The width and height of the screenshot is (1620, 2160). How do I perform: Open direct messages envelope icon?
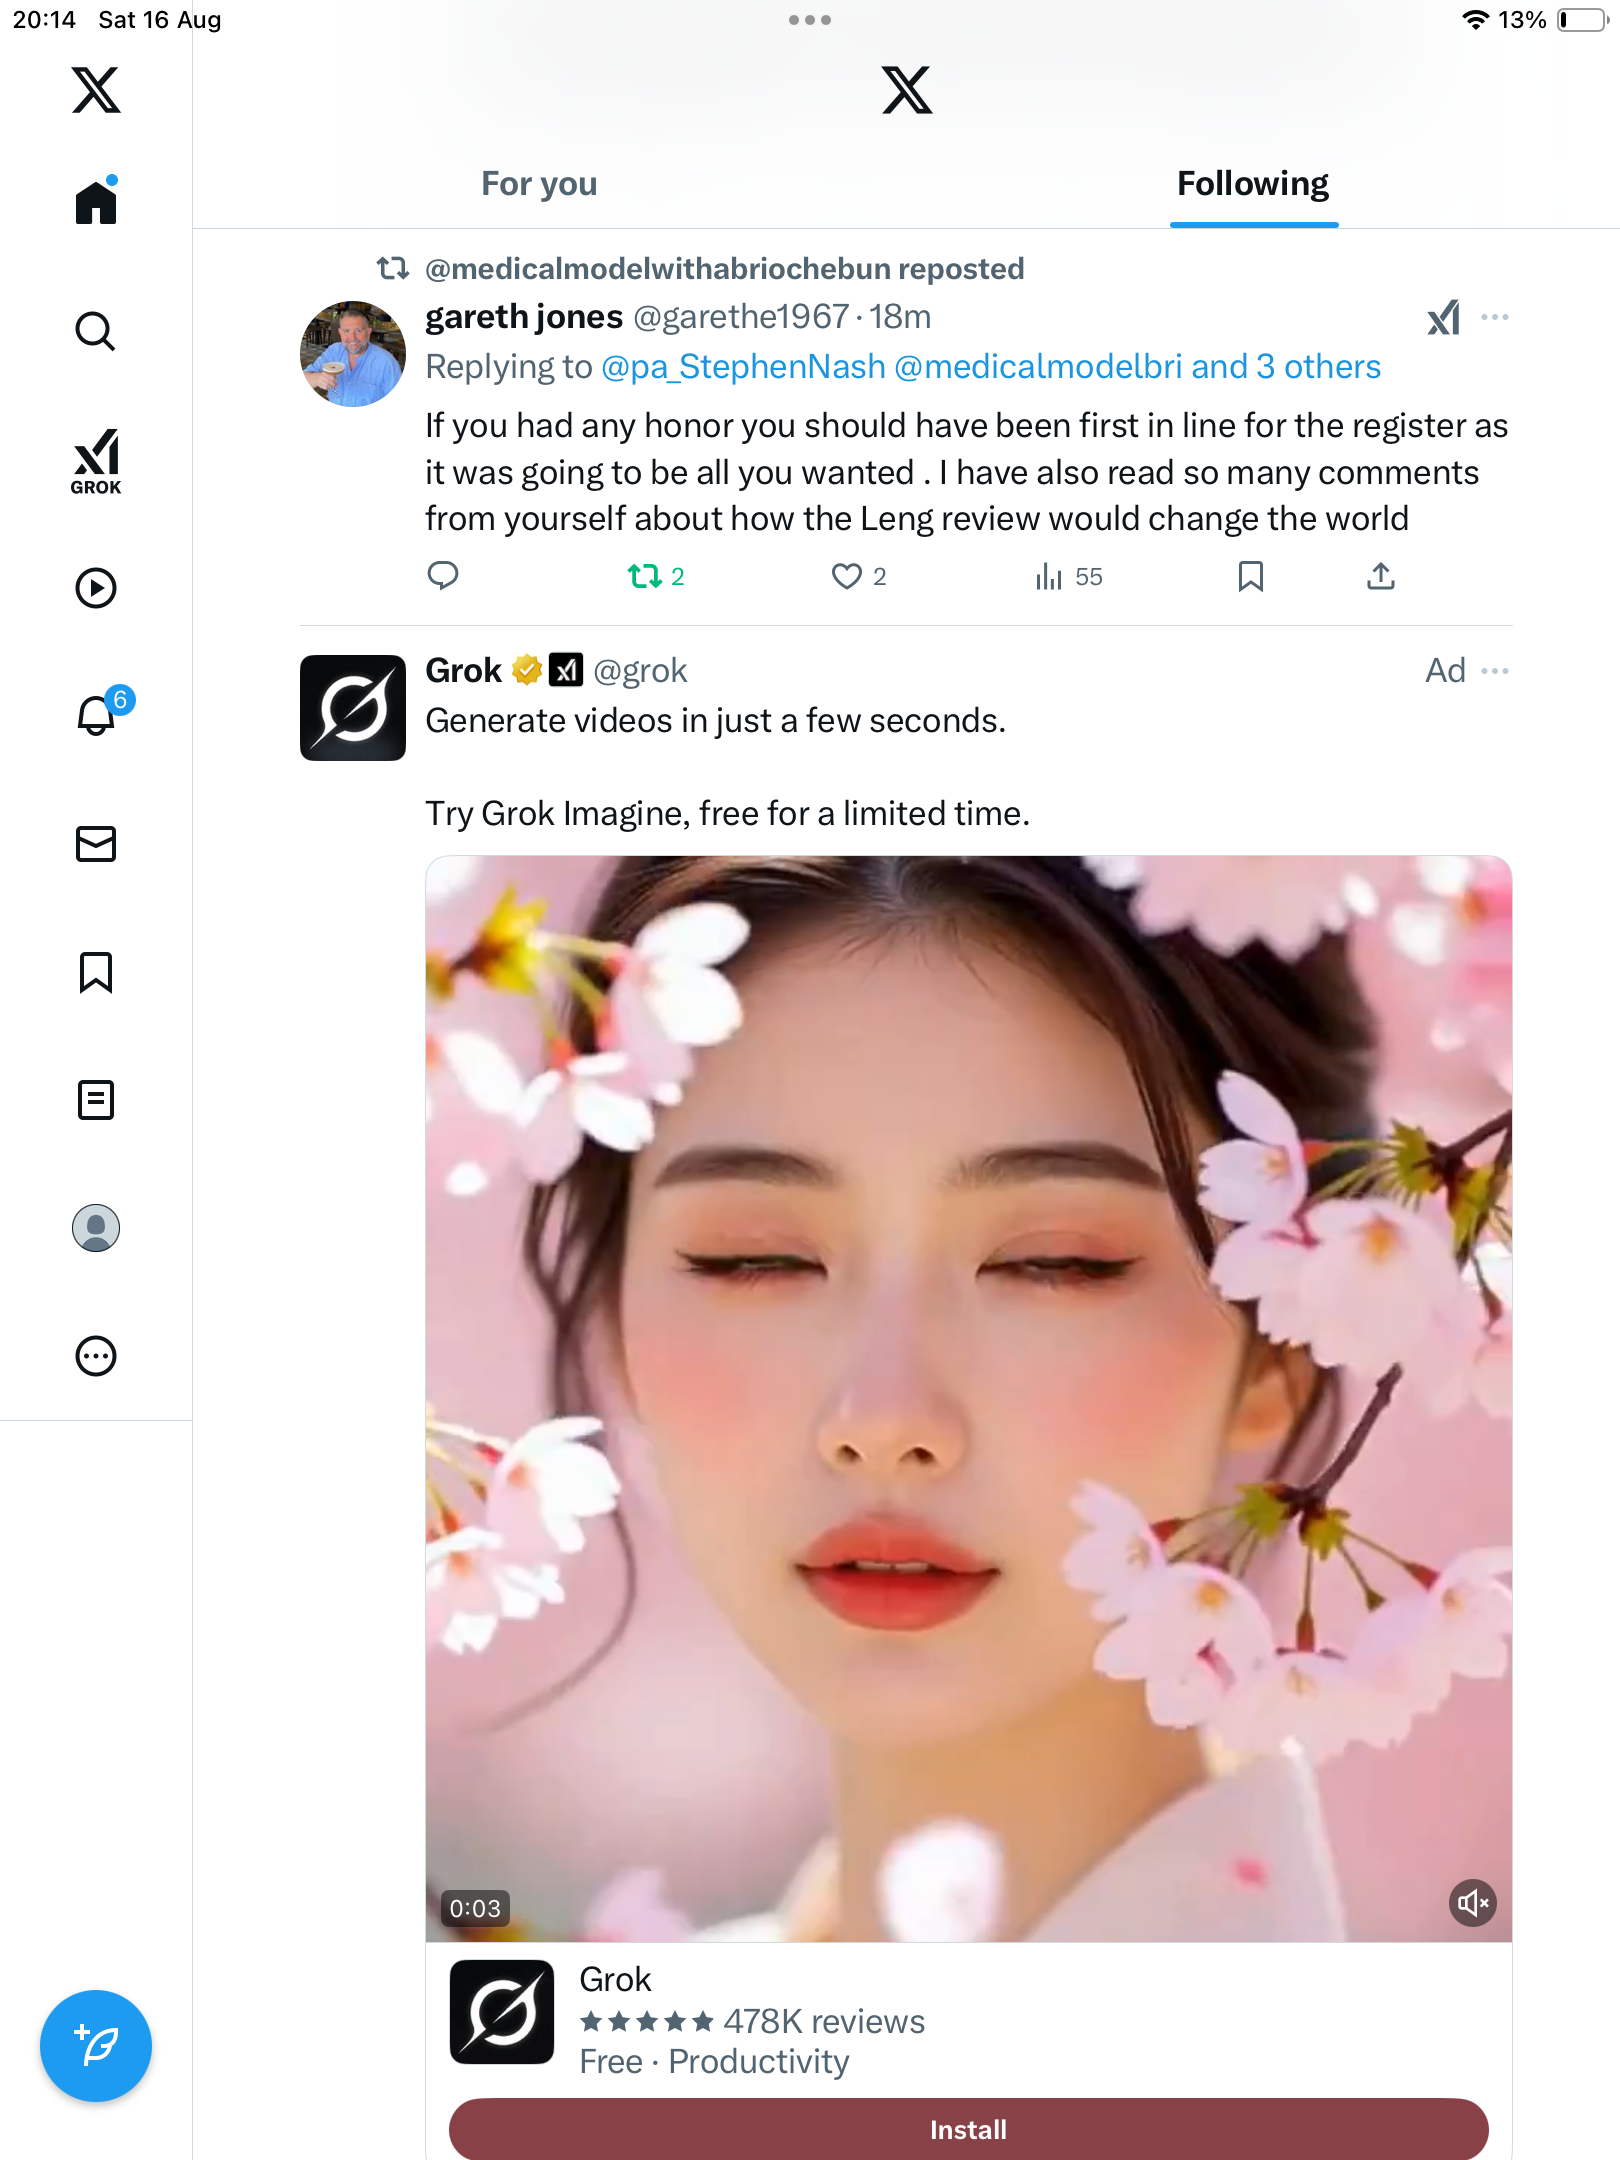[96, 844]
